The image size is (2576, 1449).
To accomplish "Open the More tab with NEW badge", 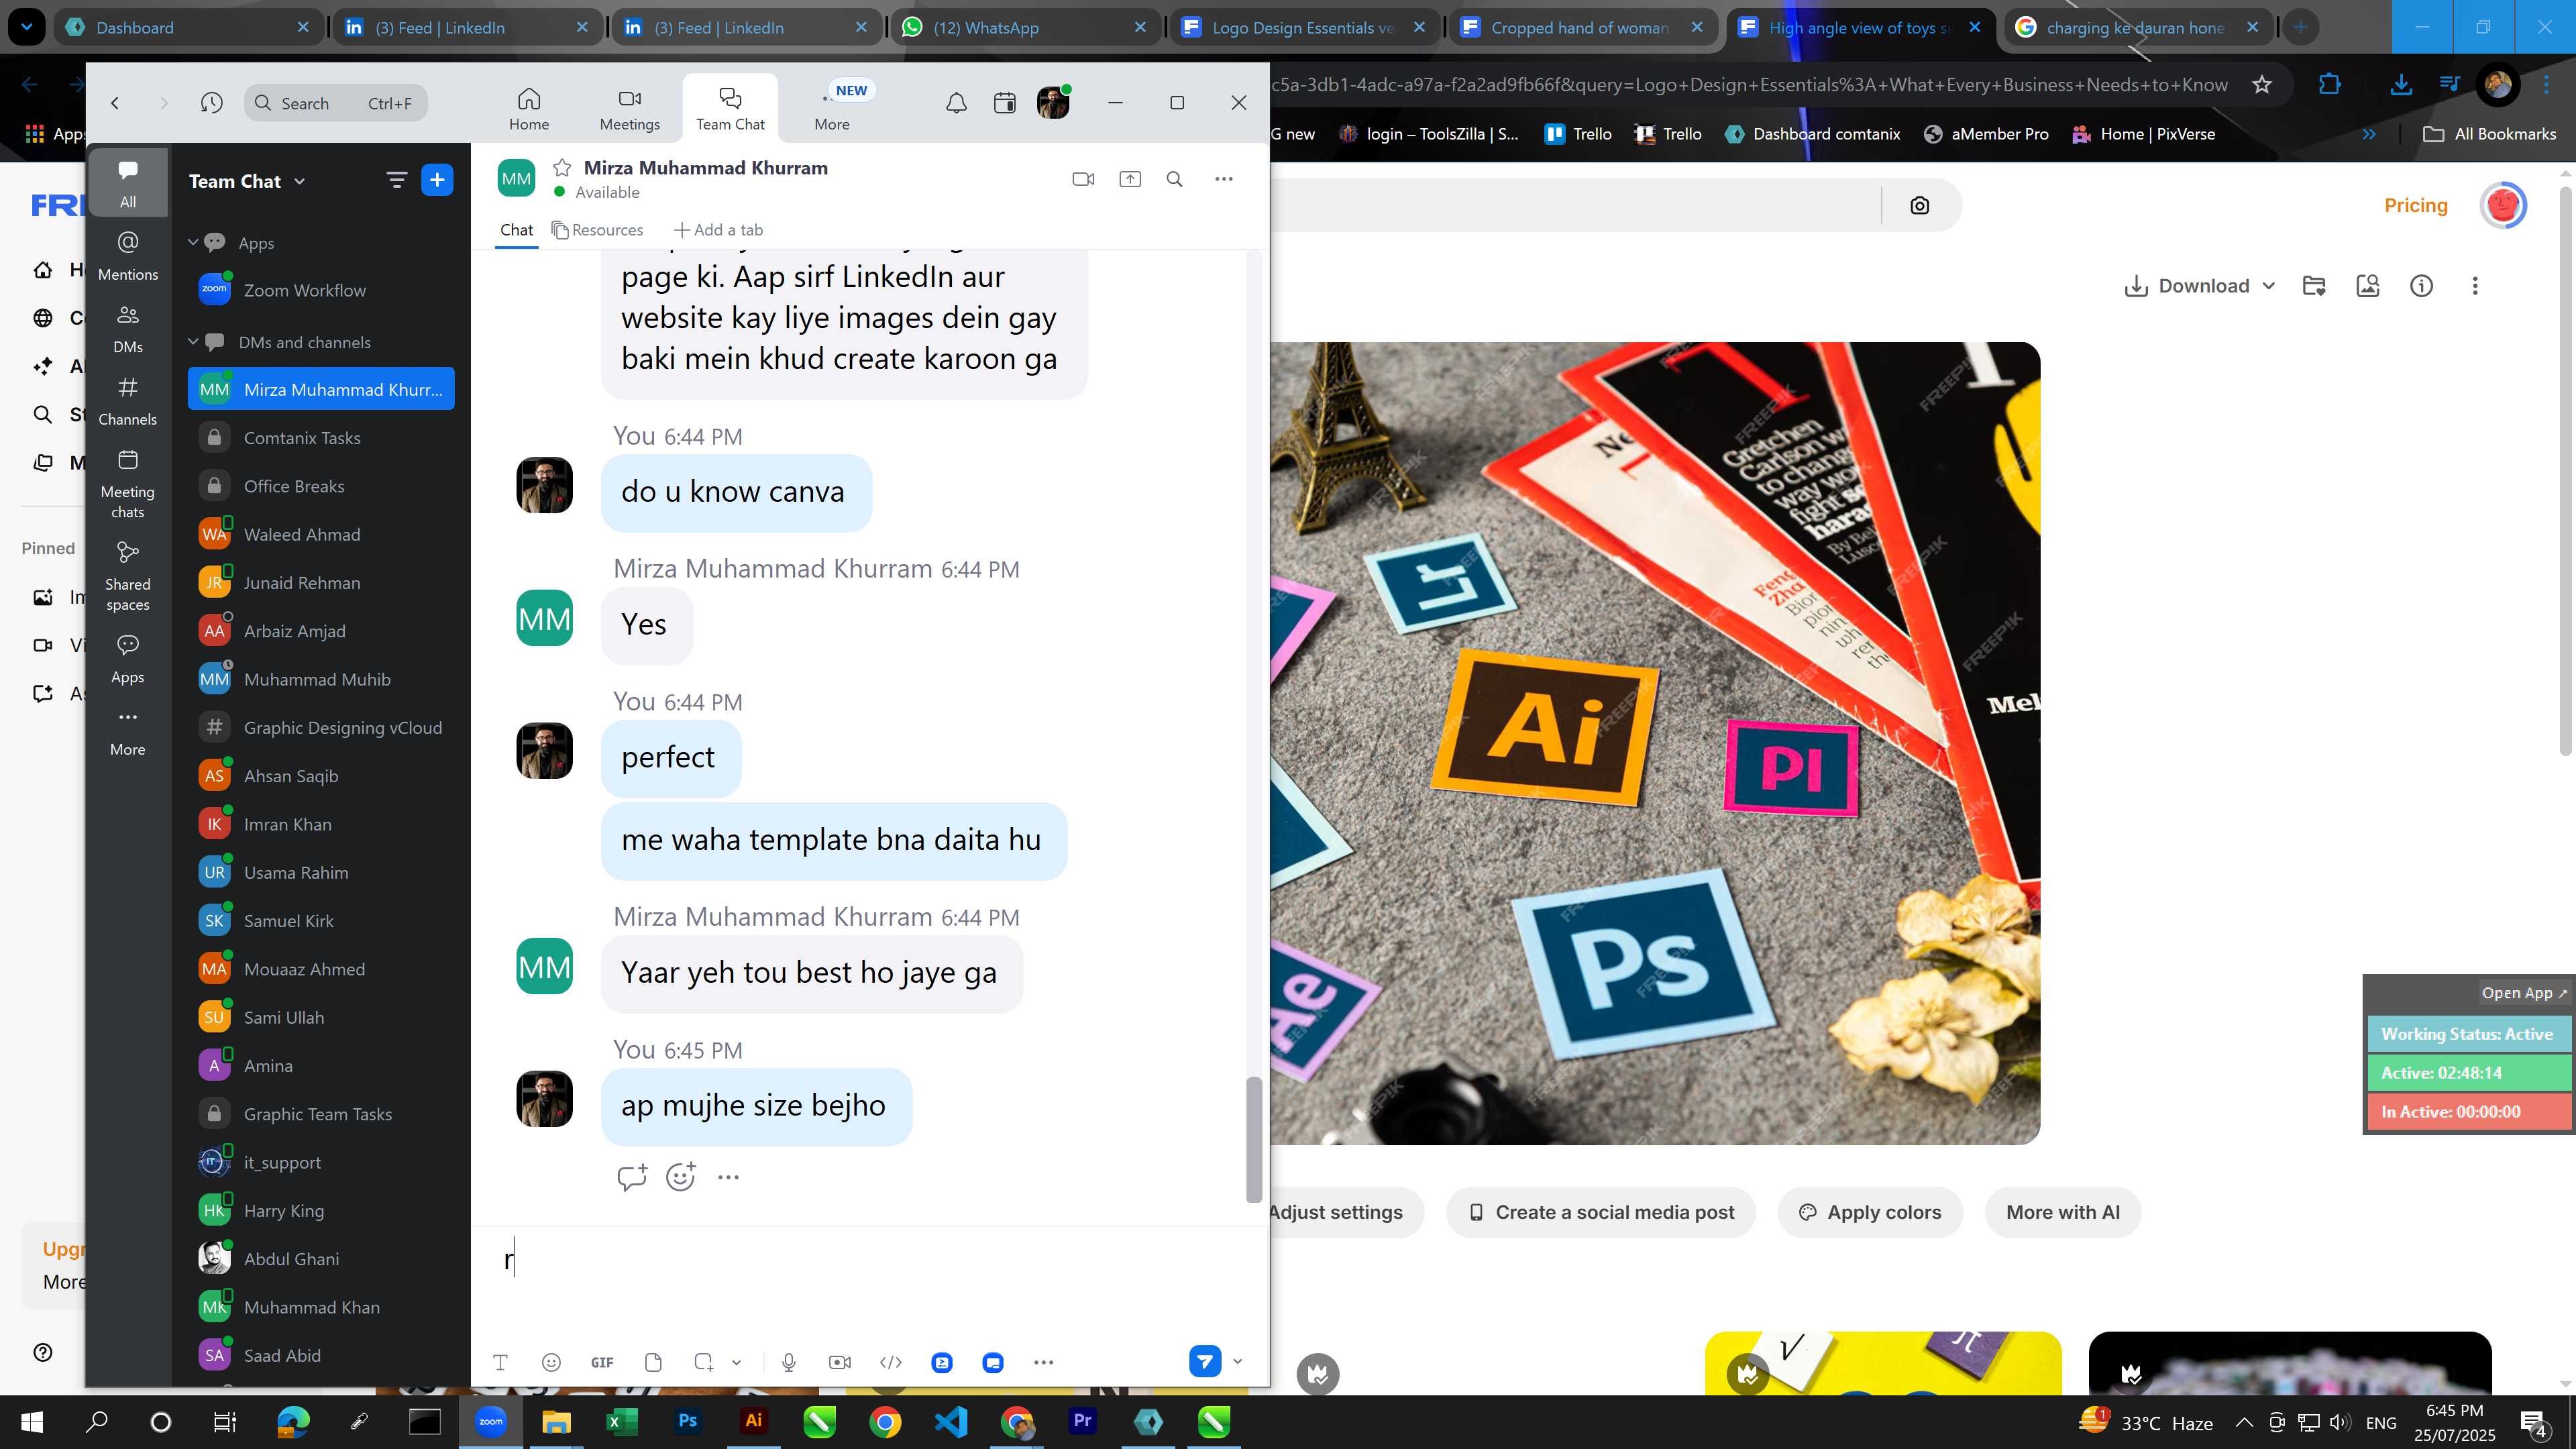I will point(832,109).
